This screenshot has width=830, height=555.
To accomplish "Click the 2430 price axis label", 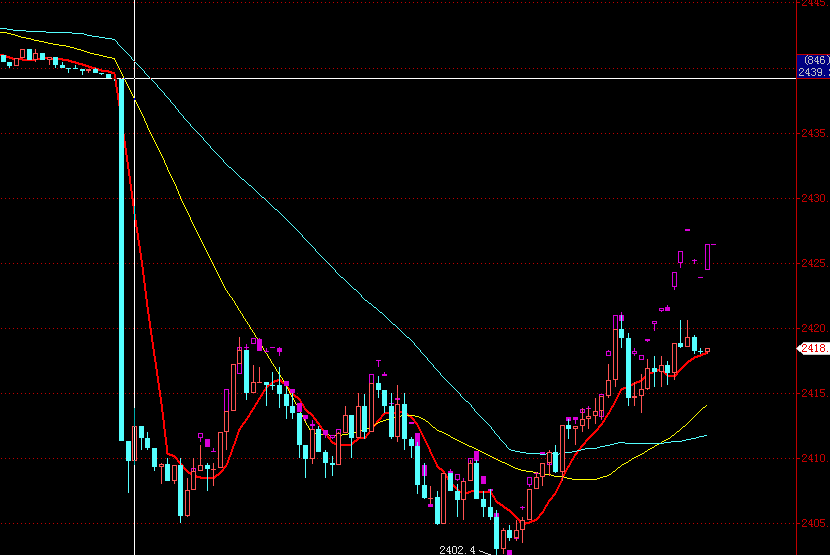I will (813, 198).
